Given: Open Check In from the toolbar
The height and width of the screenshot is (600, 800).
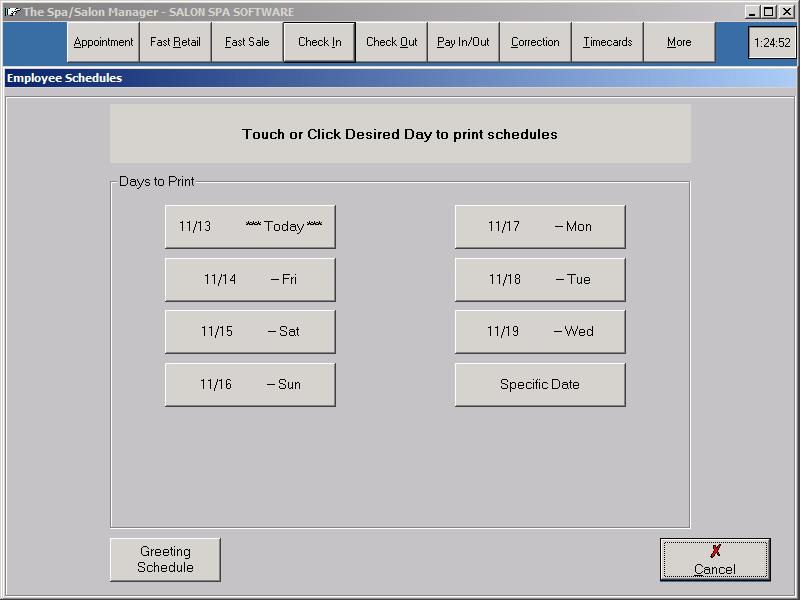Looking at the screenshot, I should [319, 42].
